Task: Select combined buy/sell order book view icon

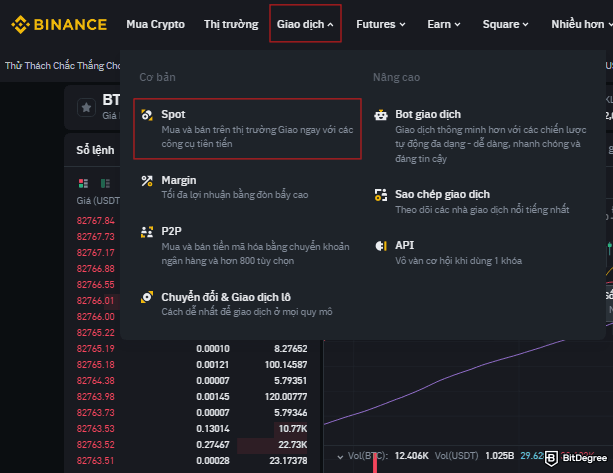Action: click(83, 183)
